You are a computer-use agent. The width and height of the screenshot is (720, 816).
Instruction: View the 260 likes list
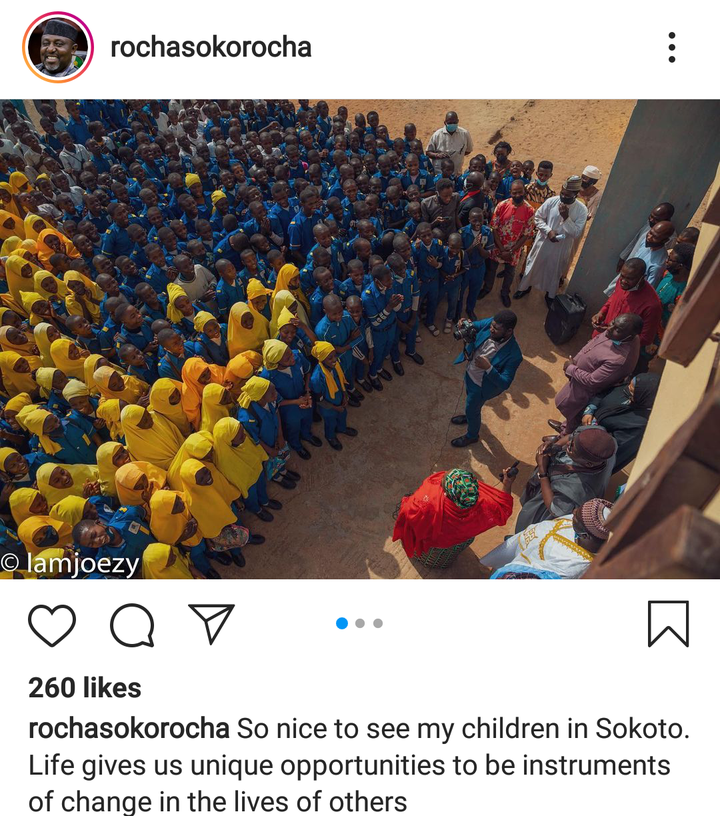[x=85, y=687]
